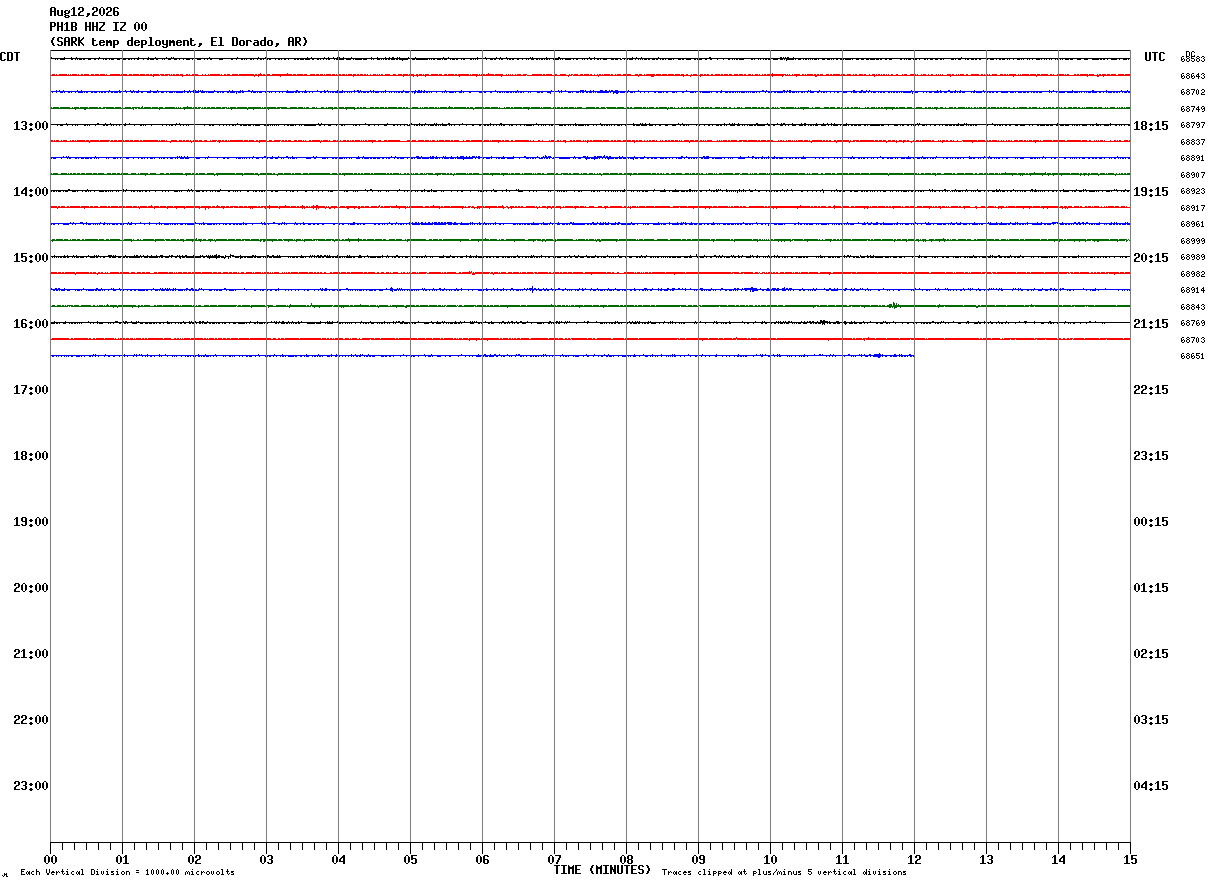Select the 18:15 UTC time label

coord(1151,125)
